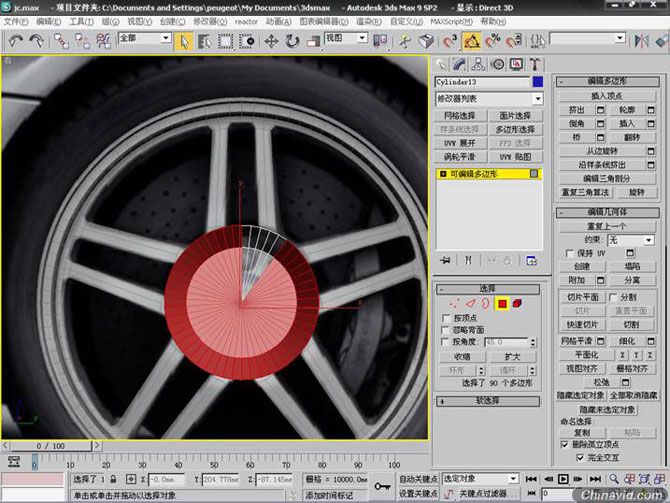670x503 pixels.
Task: Click the Pin Stack icon
Action: (445, 260)
